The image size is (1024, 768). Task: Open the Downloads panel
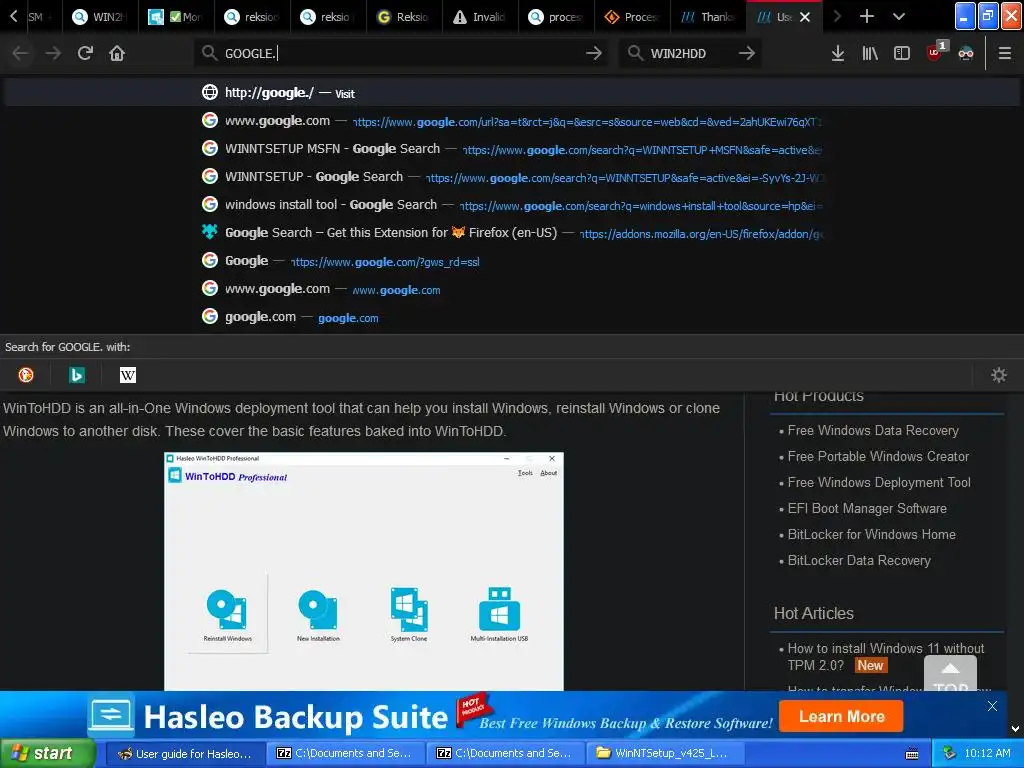click(838, 53)
